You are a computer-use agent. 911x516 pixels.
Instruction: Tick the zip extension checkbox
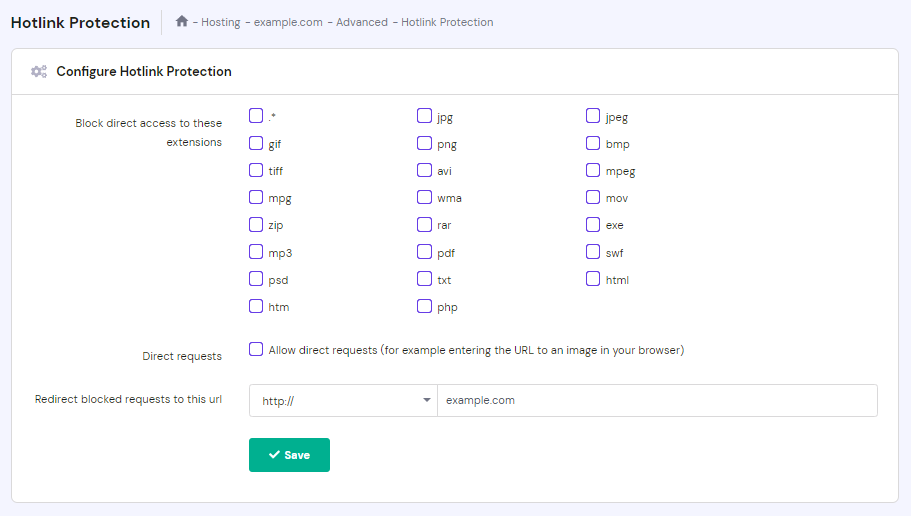pyautogui.click(x=256, y=225)
